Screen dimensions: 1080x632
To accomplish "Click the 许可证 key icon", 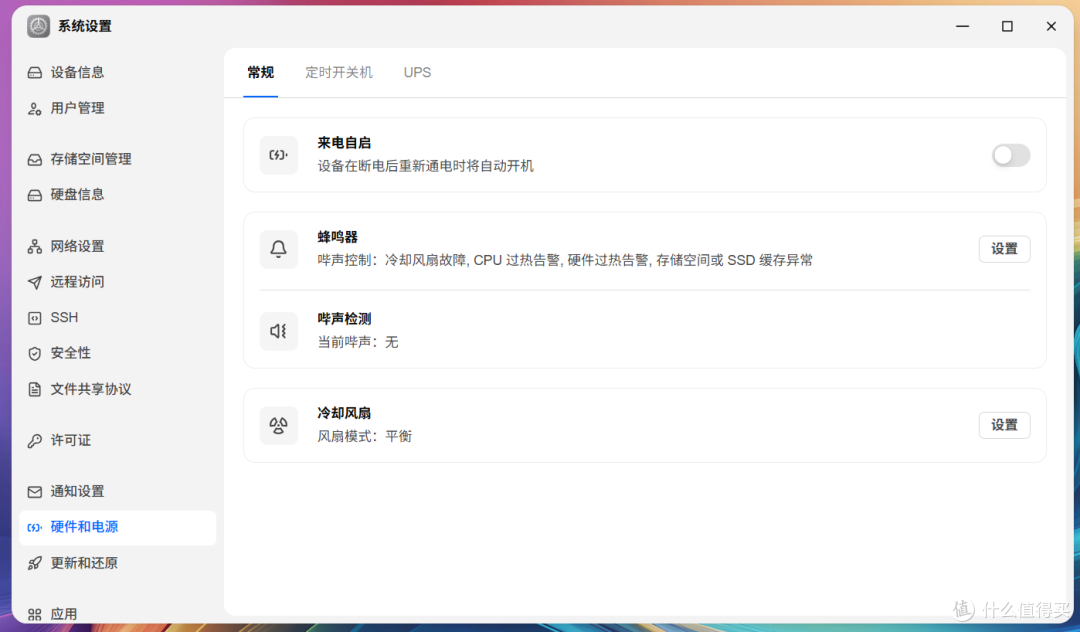I will (34, 441).
